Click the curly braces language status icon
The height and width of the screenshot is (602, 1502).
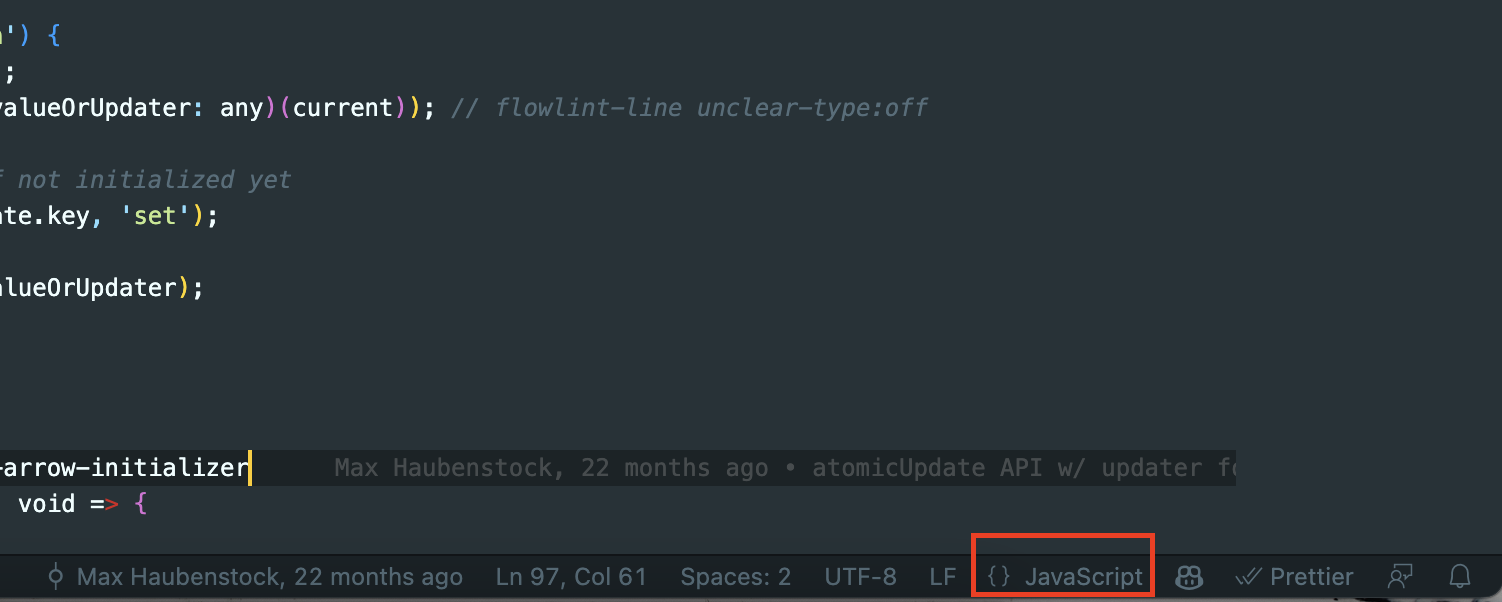pyautogui.click(x=998, y=577)
